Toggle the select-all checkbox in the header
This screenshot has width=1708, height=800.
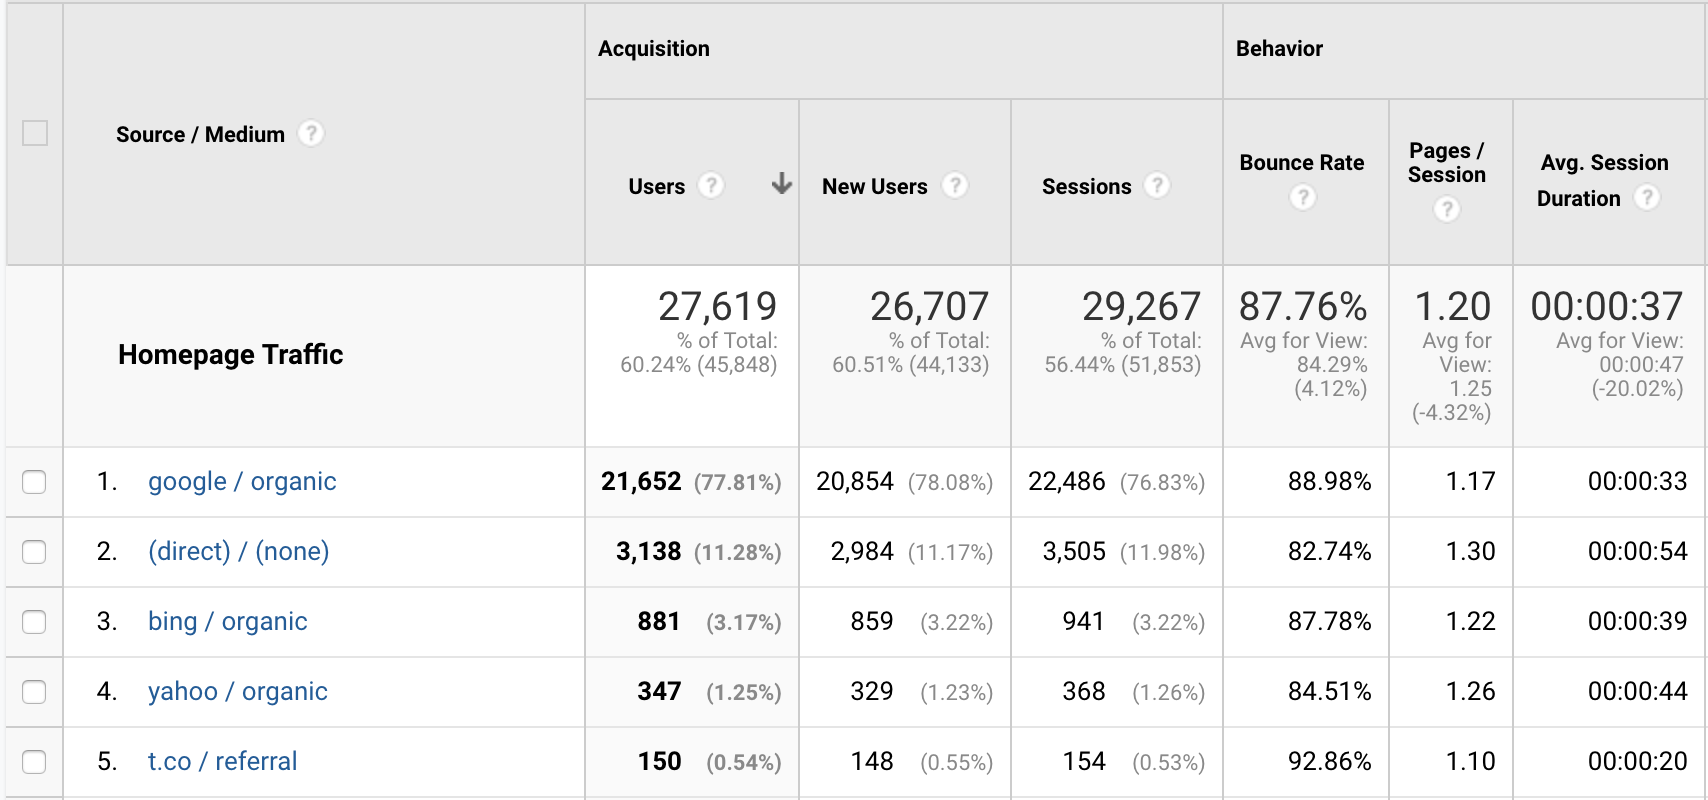coord(35,131)
